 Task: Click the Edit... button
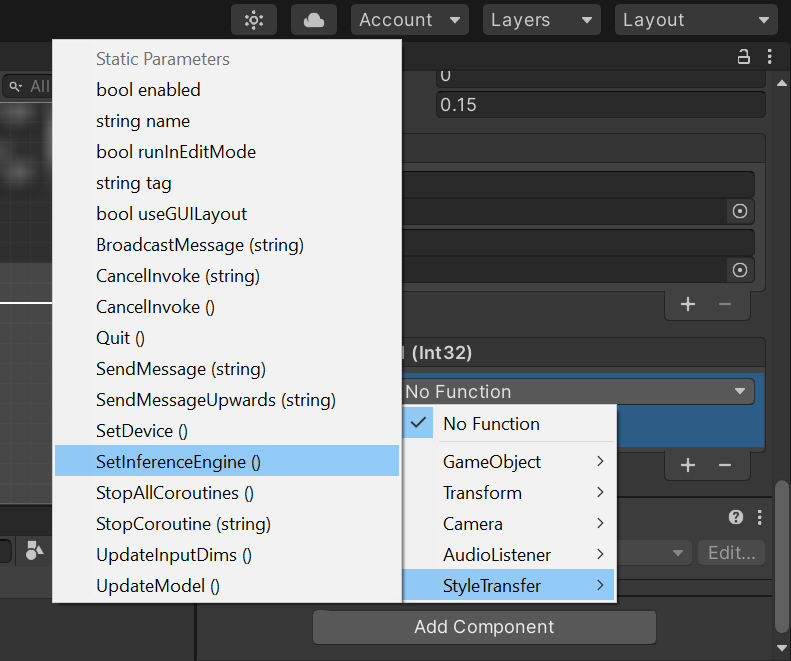click(733, 552)
